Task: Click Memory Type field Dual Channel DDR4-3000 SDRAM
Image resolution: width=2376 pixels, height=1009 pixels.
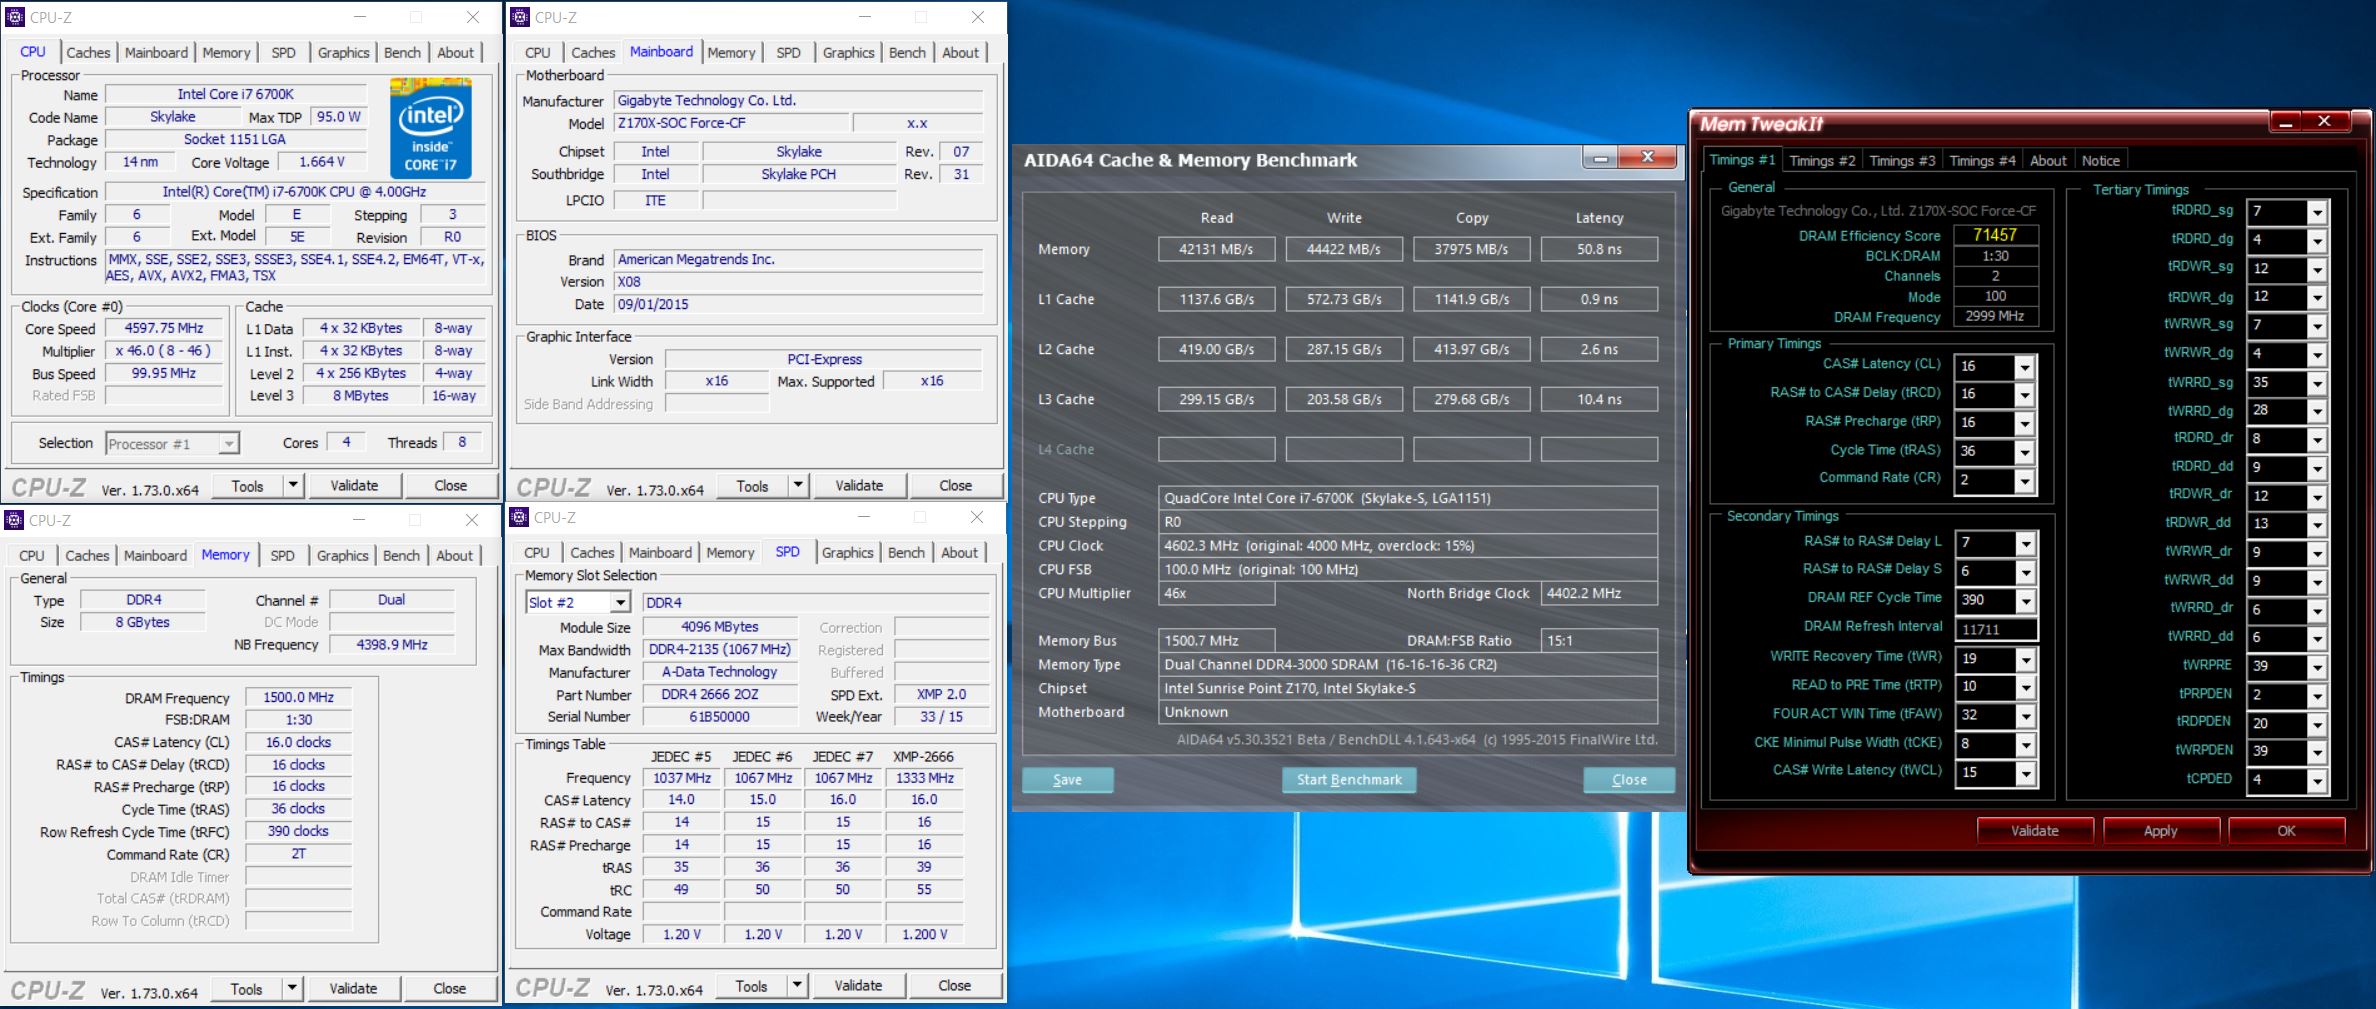Action: tap(1408, 664)
